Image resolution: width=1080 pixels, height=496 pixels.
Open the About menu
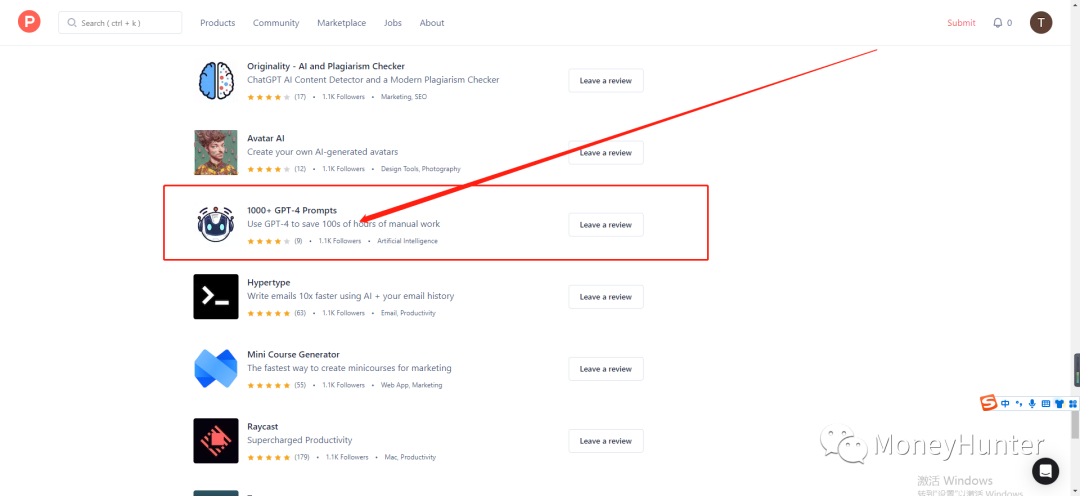click(x=432, y=23)
